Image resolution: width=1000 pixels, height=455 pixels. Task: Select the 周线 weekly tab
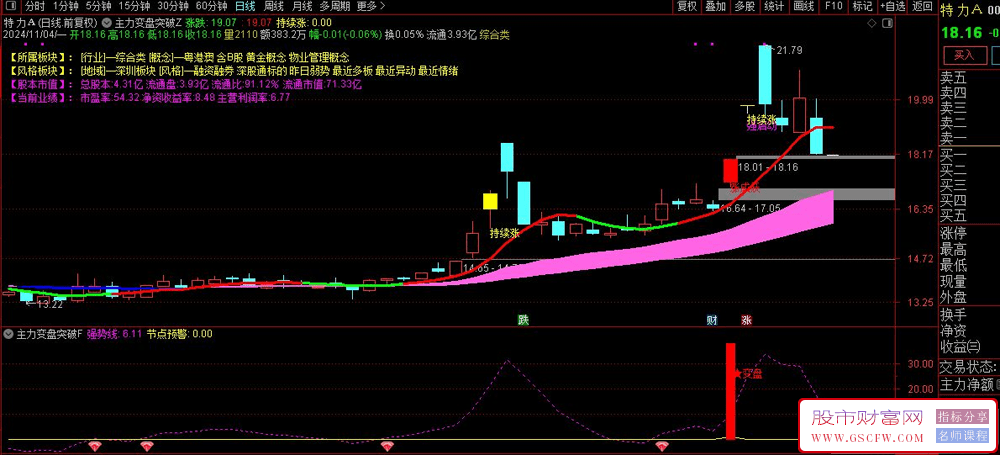tap(273, 6)
